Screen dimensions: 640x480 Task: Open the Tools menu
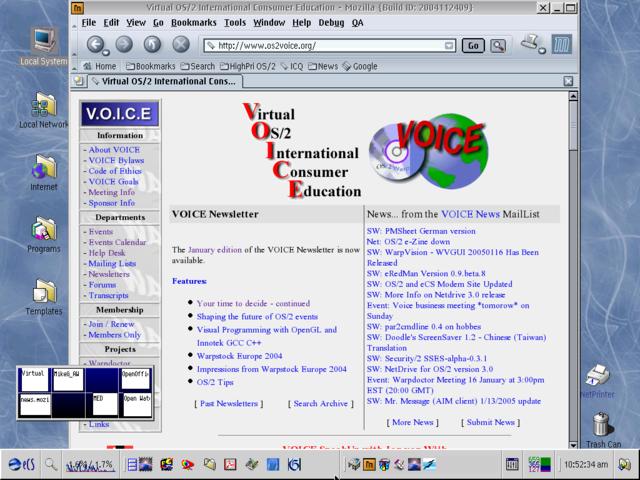(235, 22)
